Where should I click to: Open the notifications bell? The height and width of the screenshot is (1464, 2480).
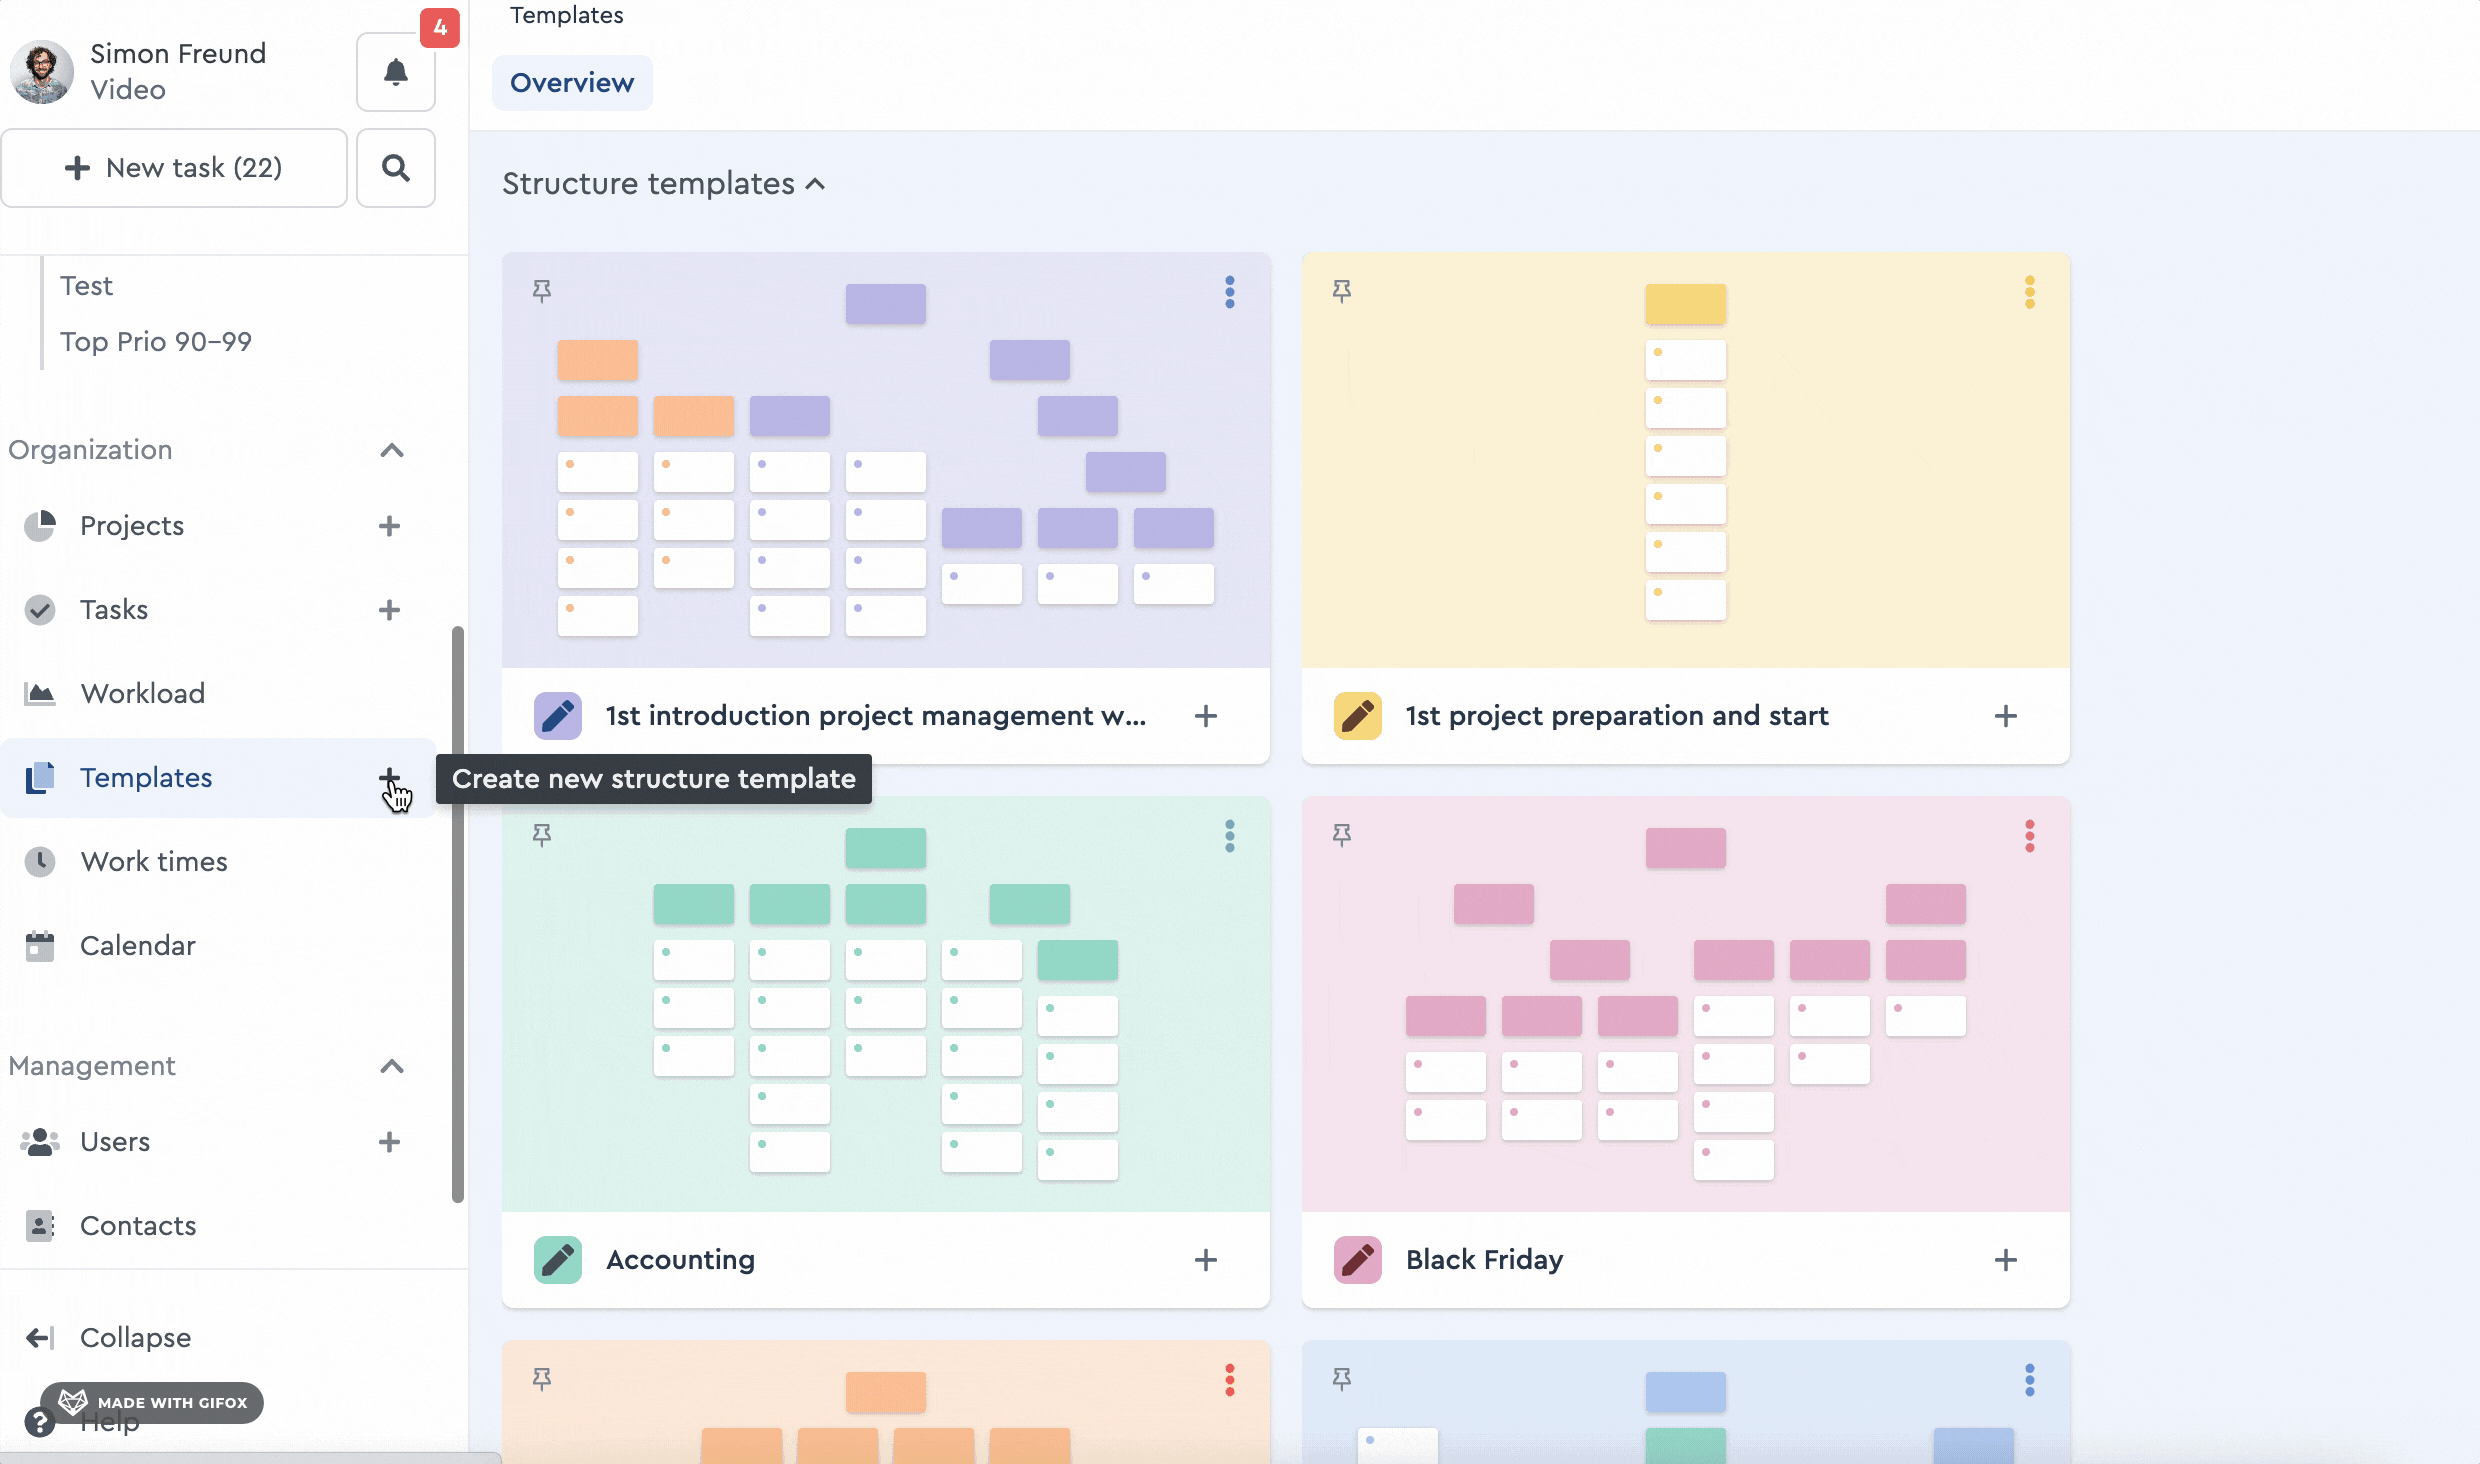coord(395,72)
